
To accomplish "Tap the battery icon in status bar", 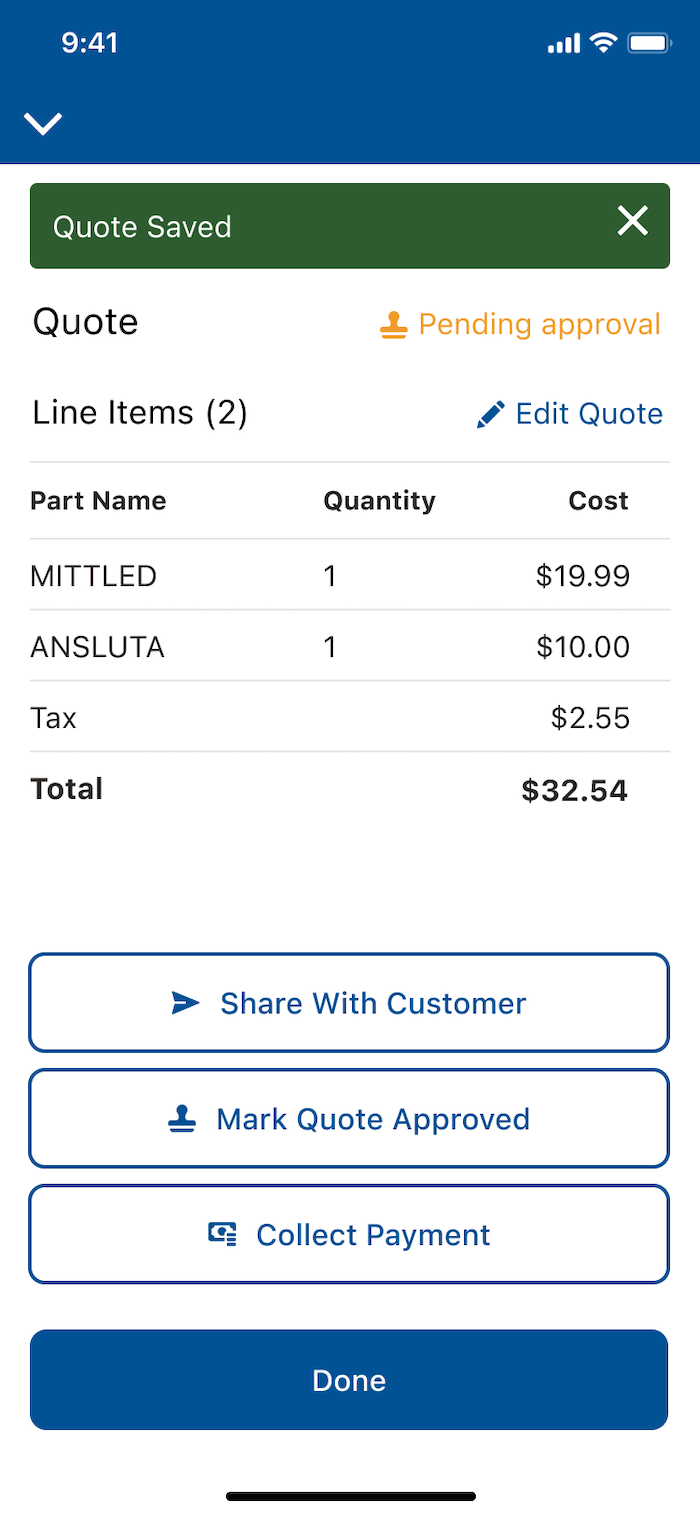I will click(648, 43).
